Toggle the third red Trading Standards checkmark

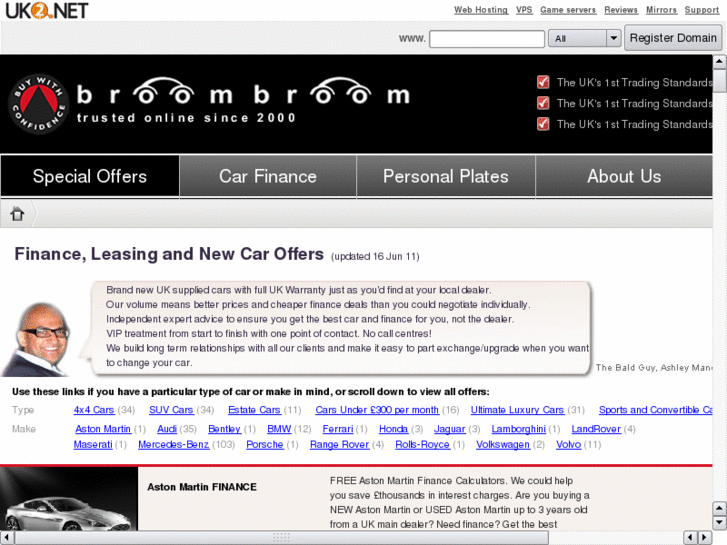point(543,124)
